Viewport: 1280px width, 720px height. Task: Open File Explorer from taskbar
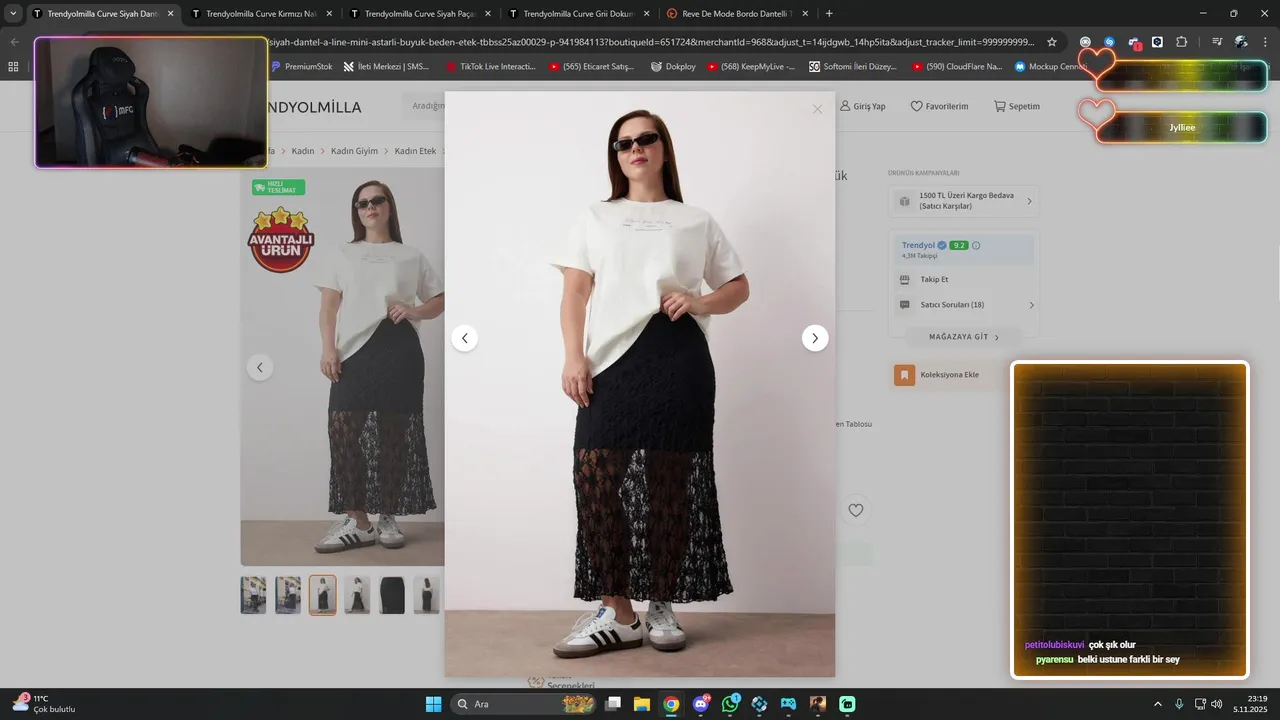click(x=642, y=704)
